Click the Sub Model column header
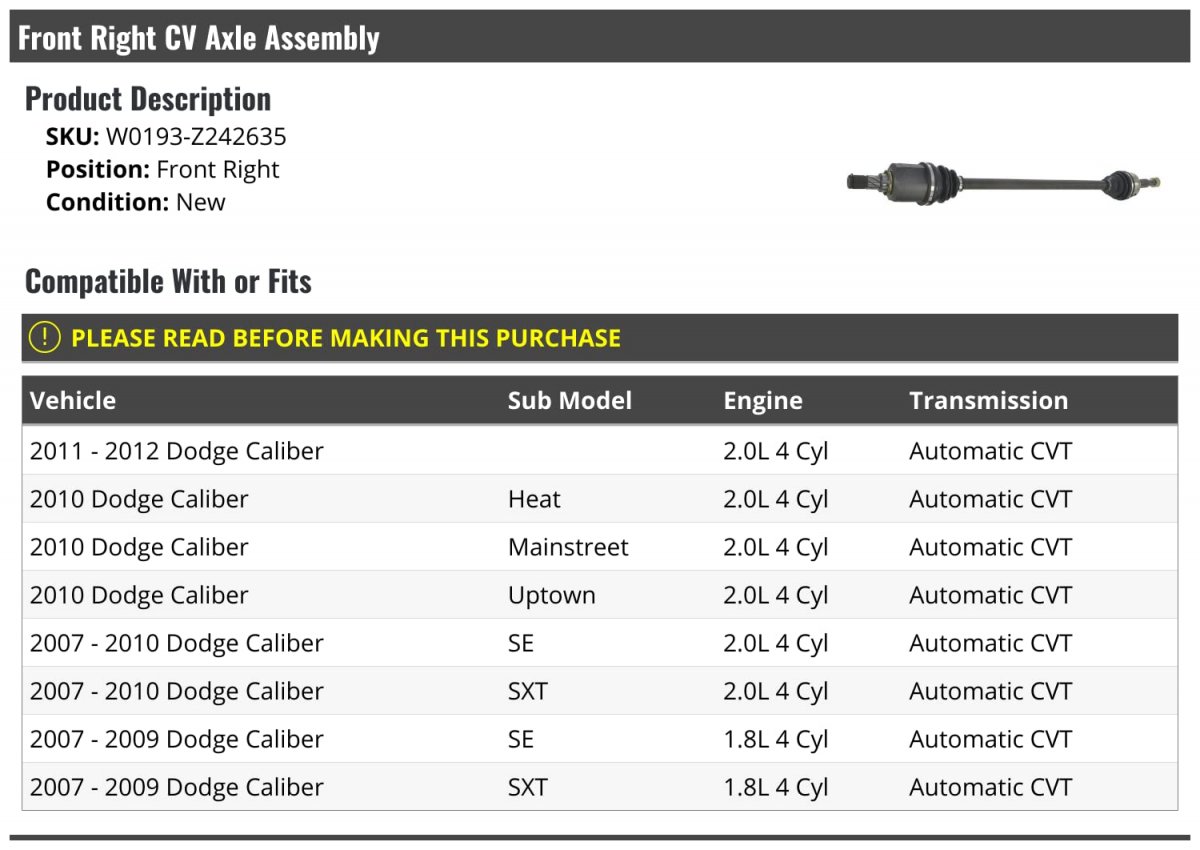The width and height of the screenshot is (1200, 850). [x=569, y=401]
